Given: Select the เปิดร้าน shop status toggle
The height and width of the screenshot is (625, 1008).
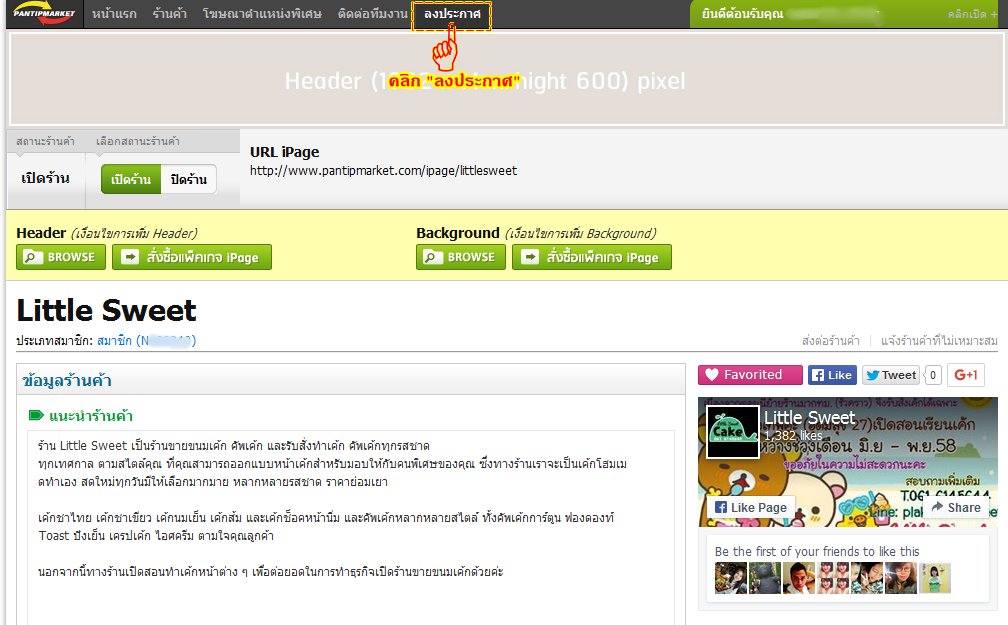Looking at the screenshot, I should (x=131, y=179).
